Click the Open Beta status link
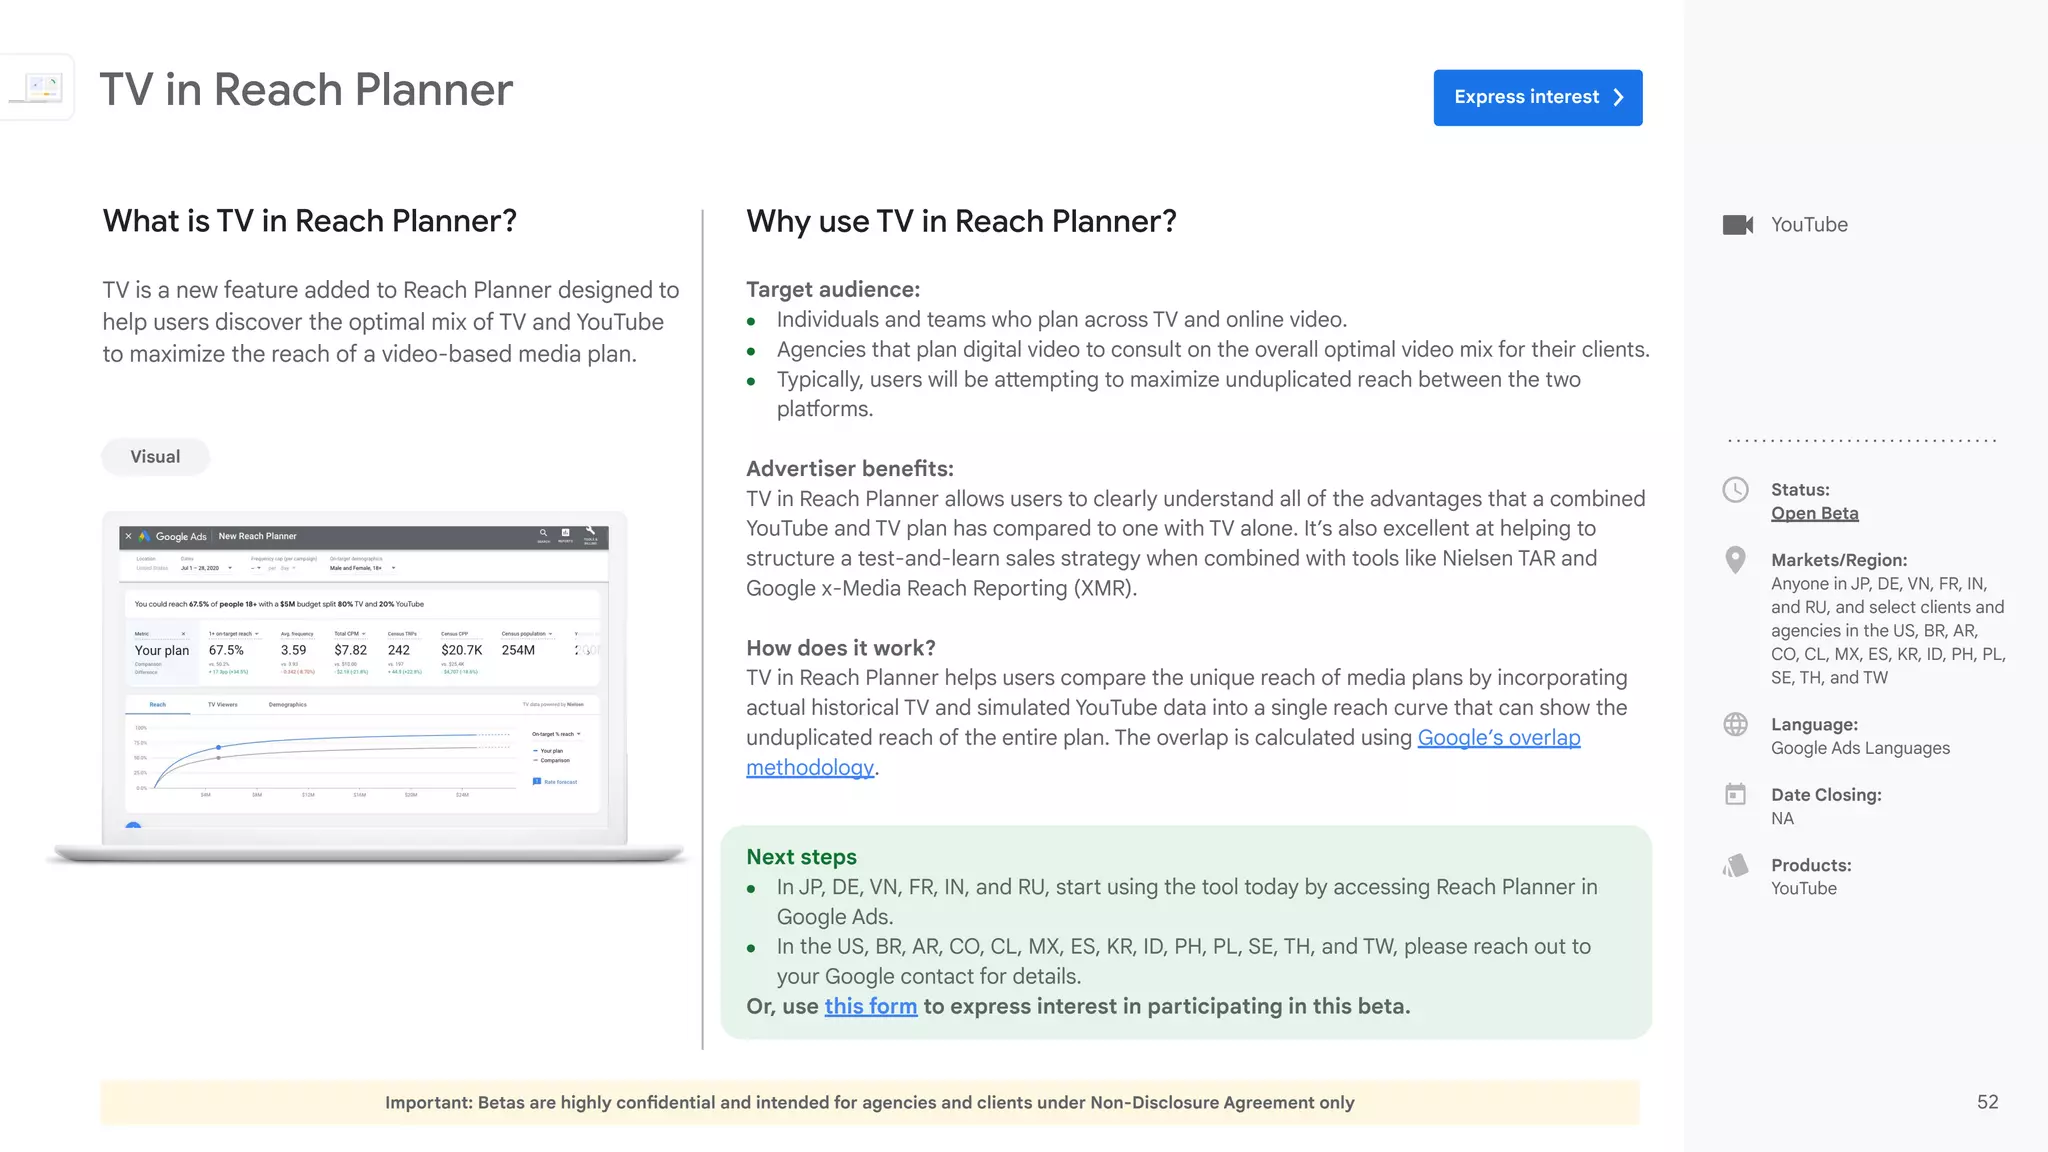This screenshot has height=1152, width=2048. point(1814,513)
